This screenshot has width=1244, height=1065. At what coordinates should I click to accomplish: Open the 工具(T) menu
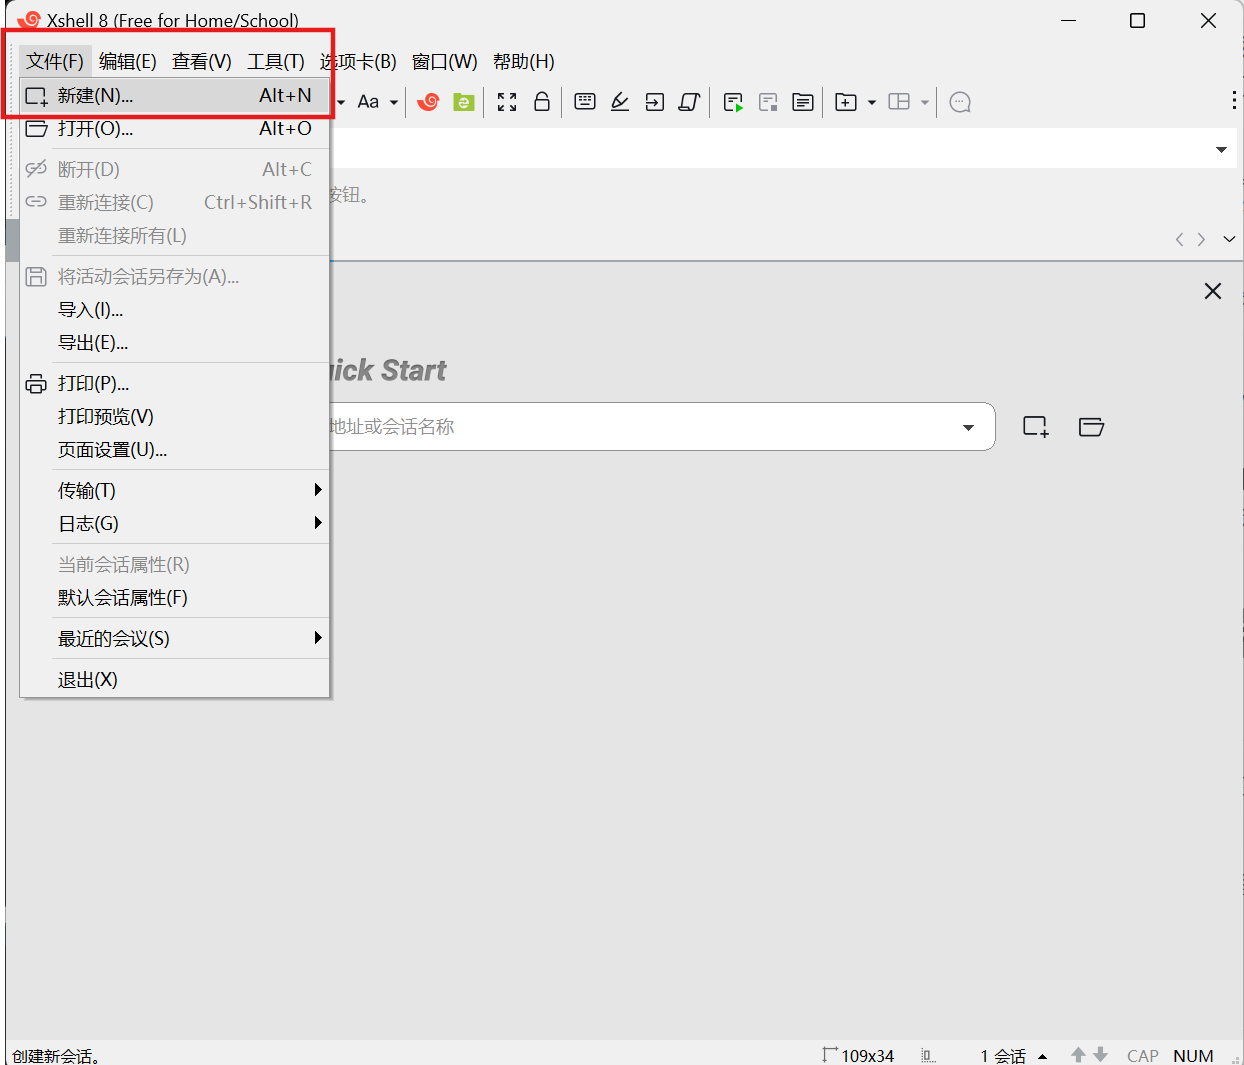(276, 62)
